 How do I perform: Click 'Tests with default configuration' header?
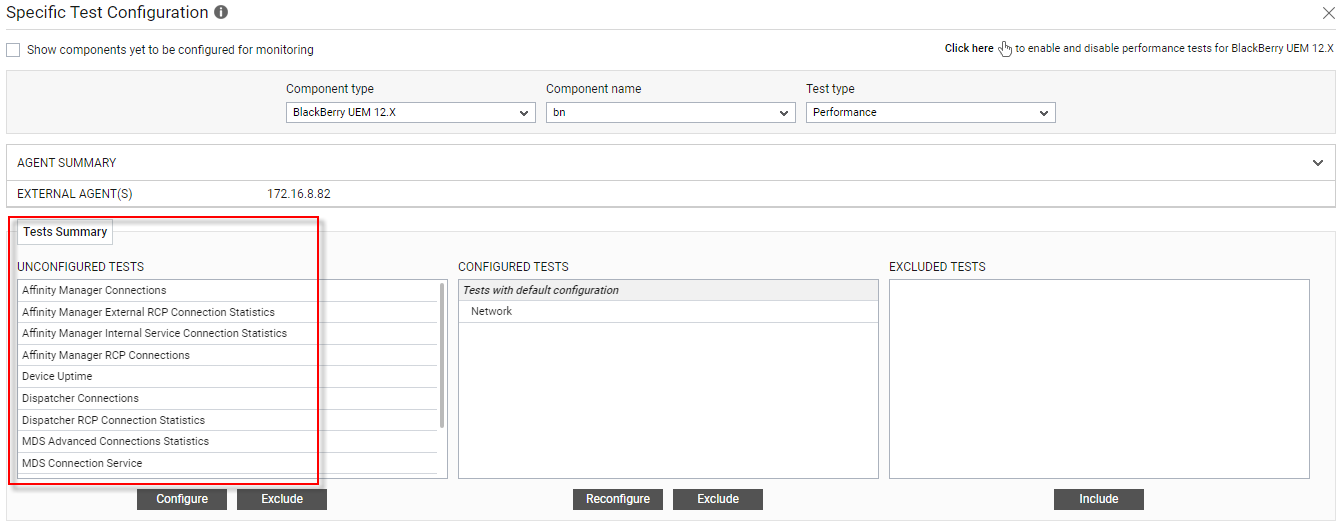(x=668, y=290)
